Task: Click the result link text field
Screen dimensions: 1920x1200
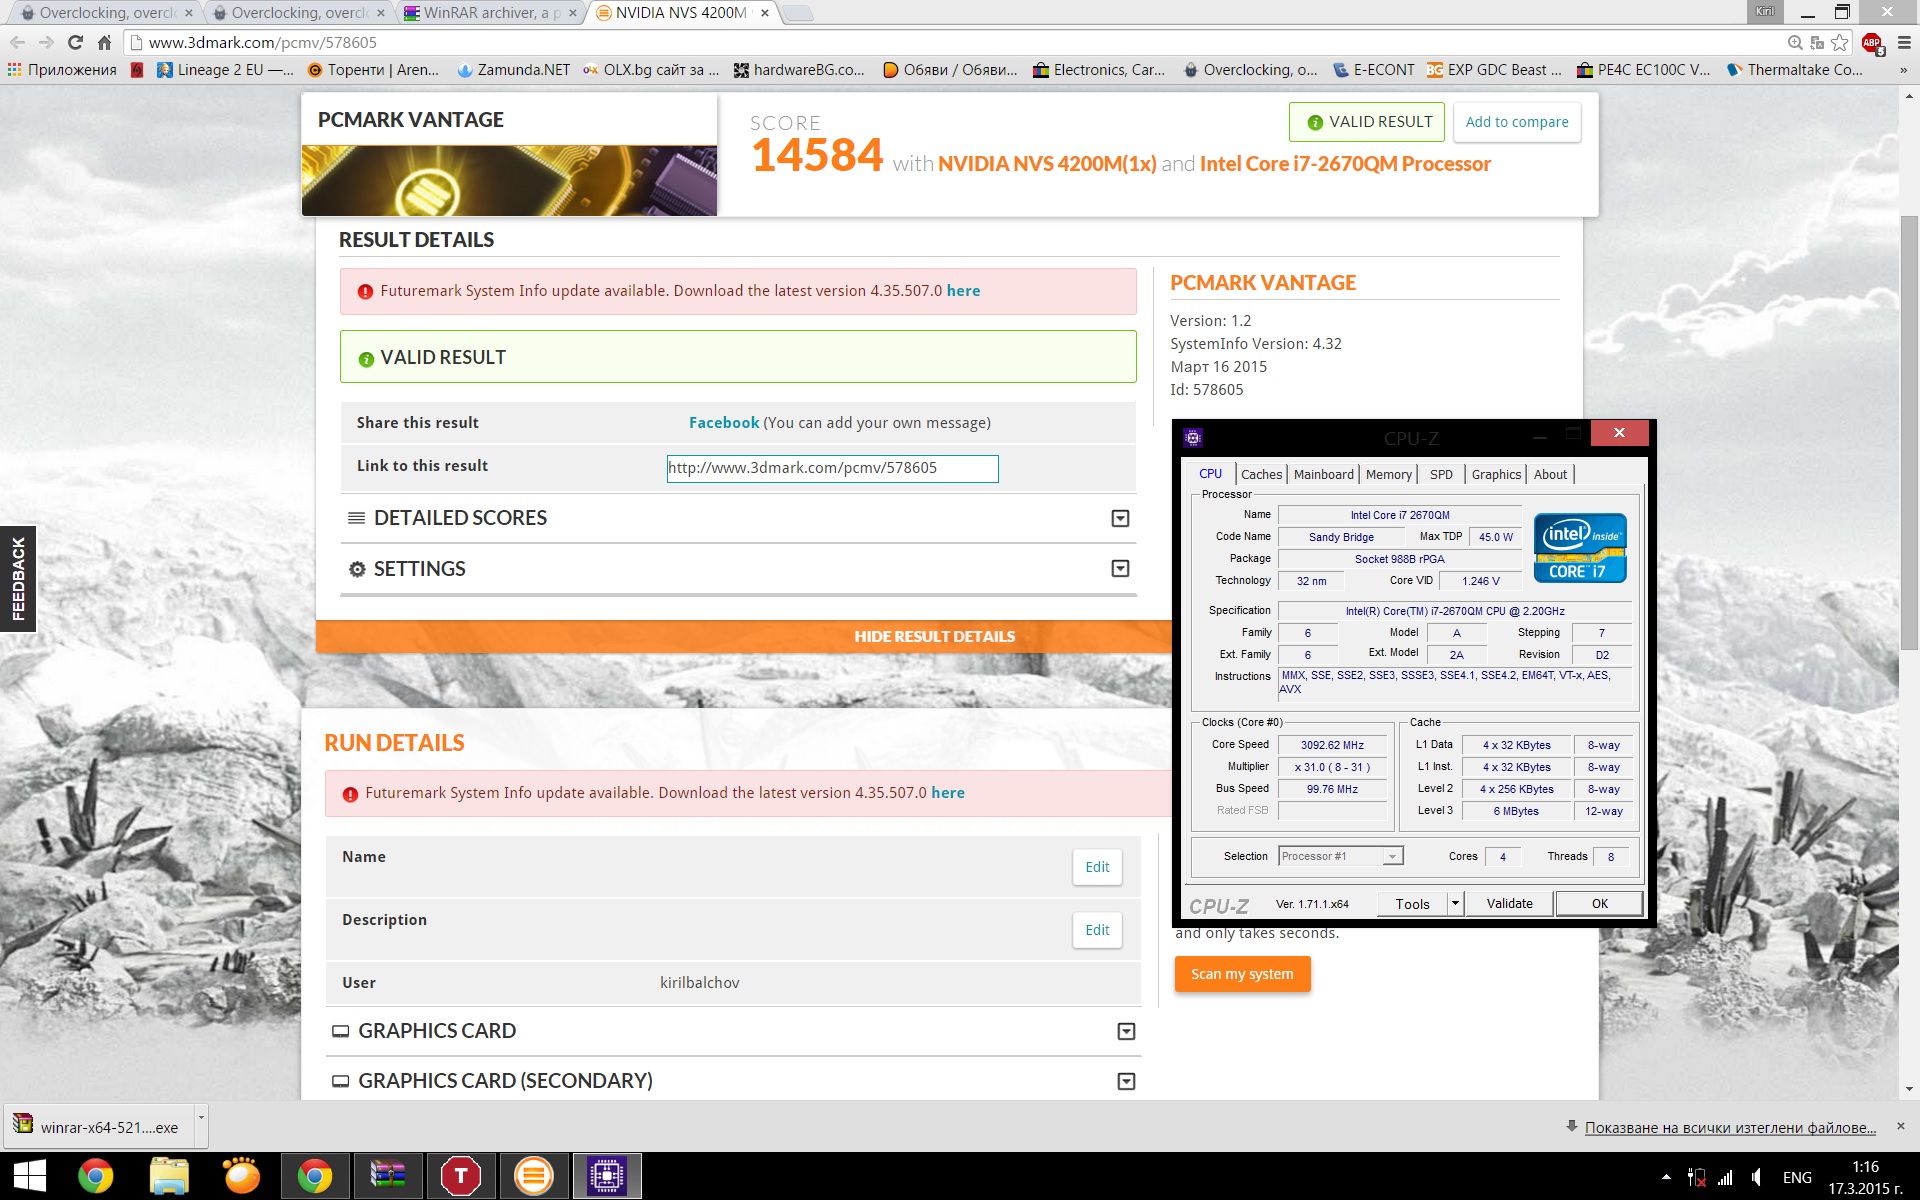Action: pyautogui.click(x=833, y=468)
